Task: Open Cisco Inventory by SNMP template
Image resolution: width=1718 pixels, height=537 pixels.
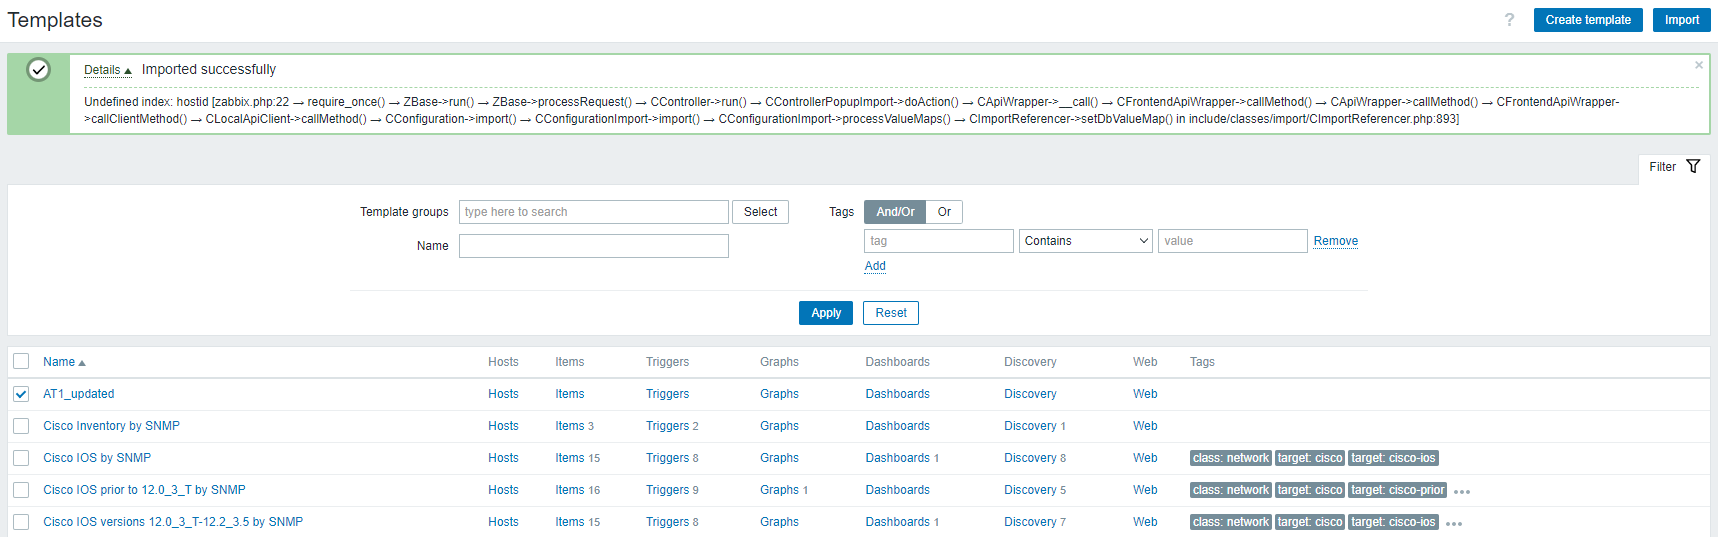Action: tap(111, 426)
